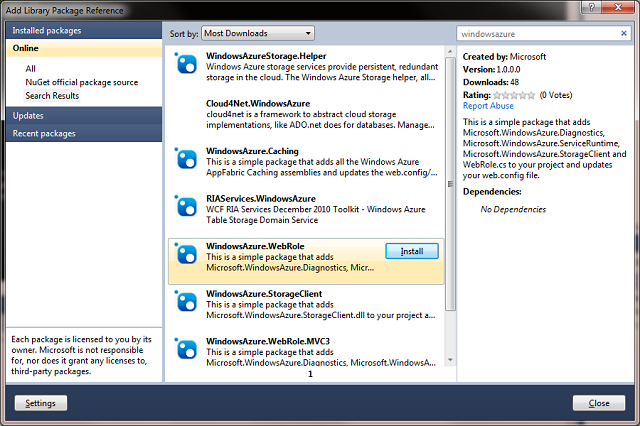
Task: Click the RIAServices.WindowsAzure package icon
Action: coord(186,206)
